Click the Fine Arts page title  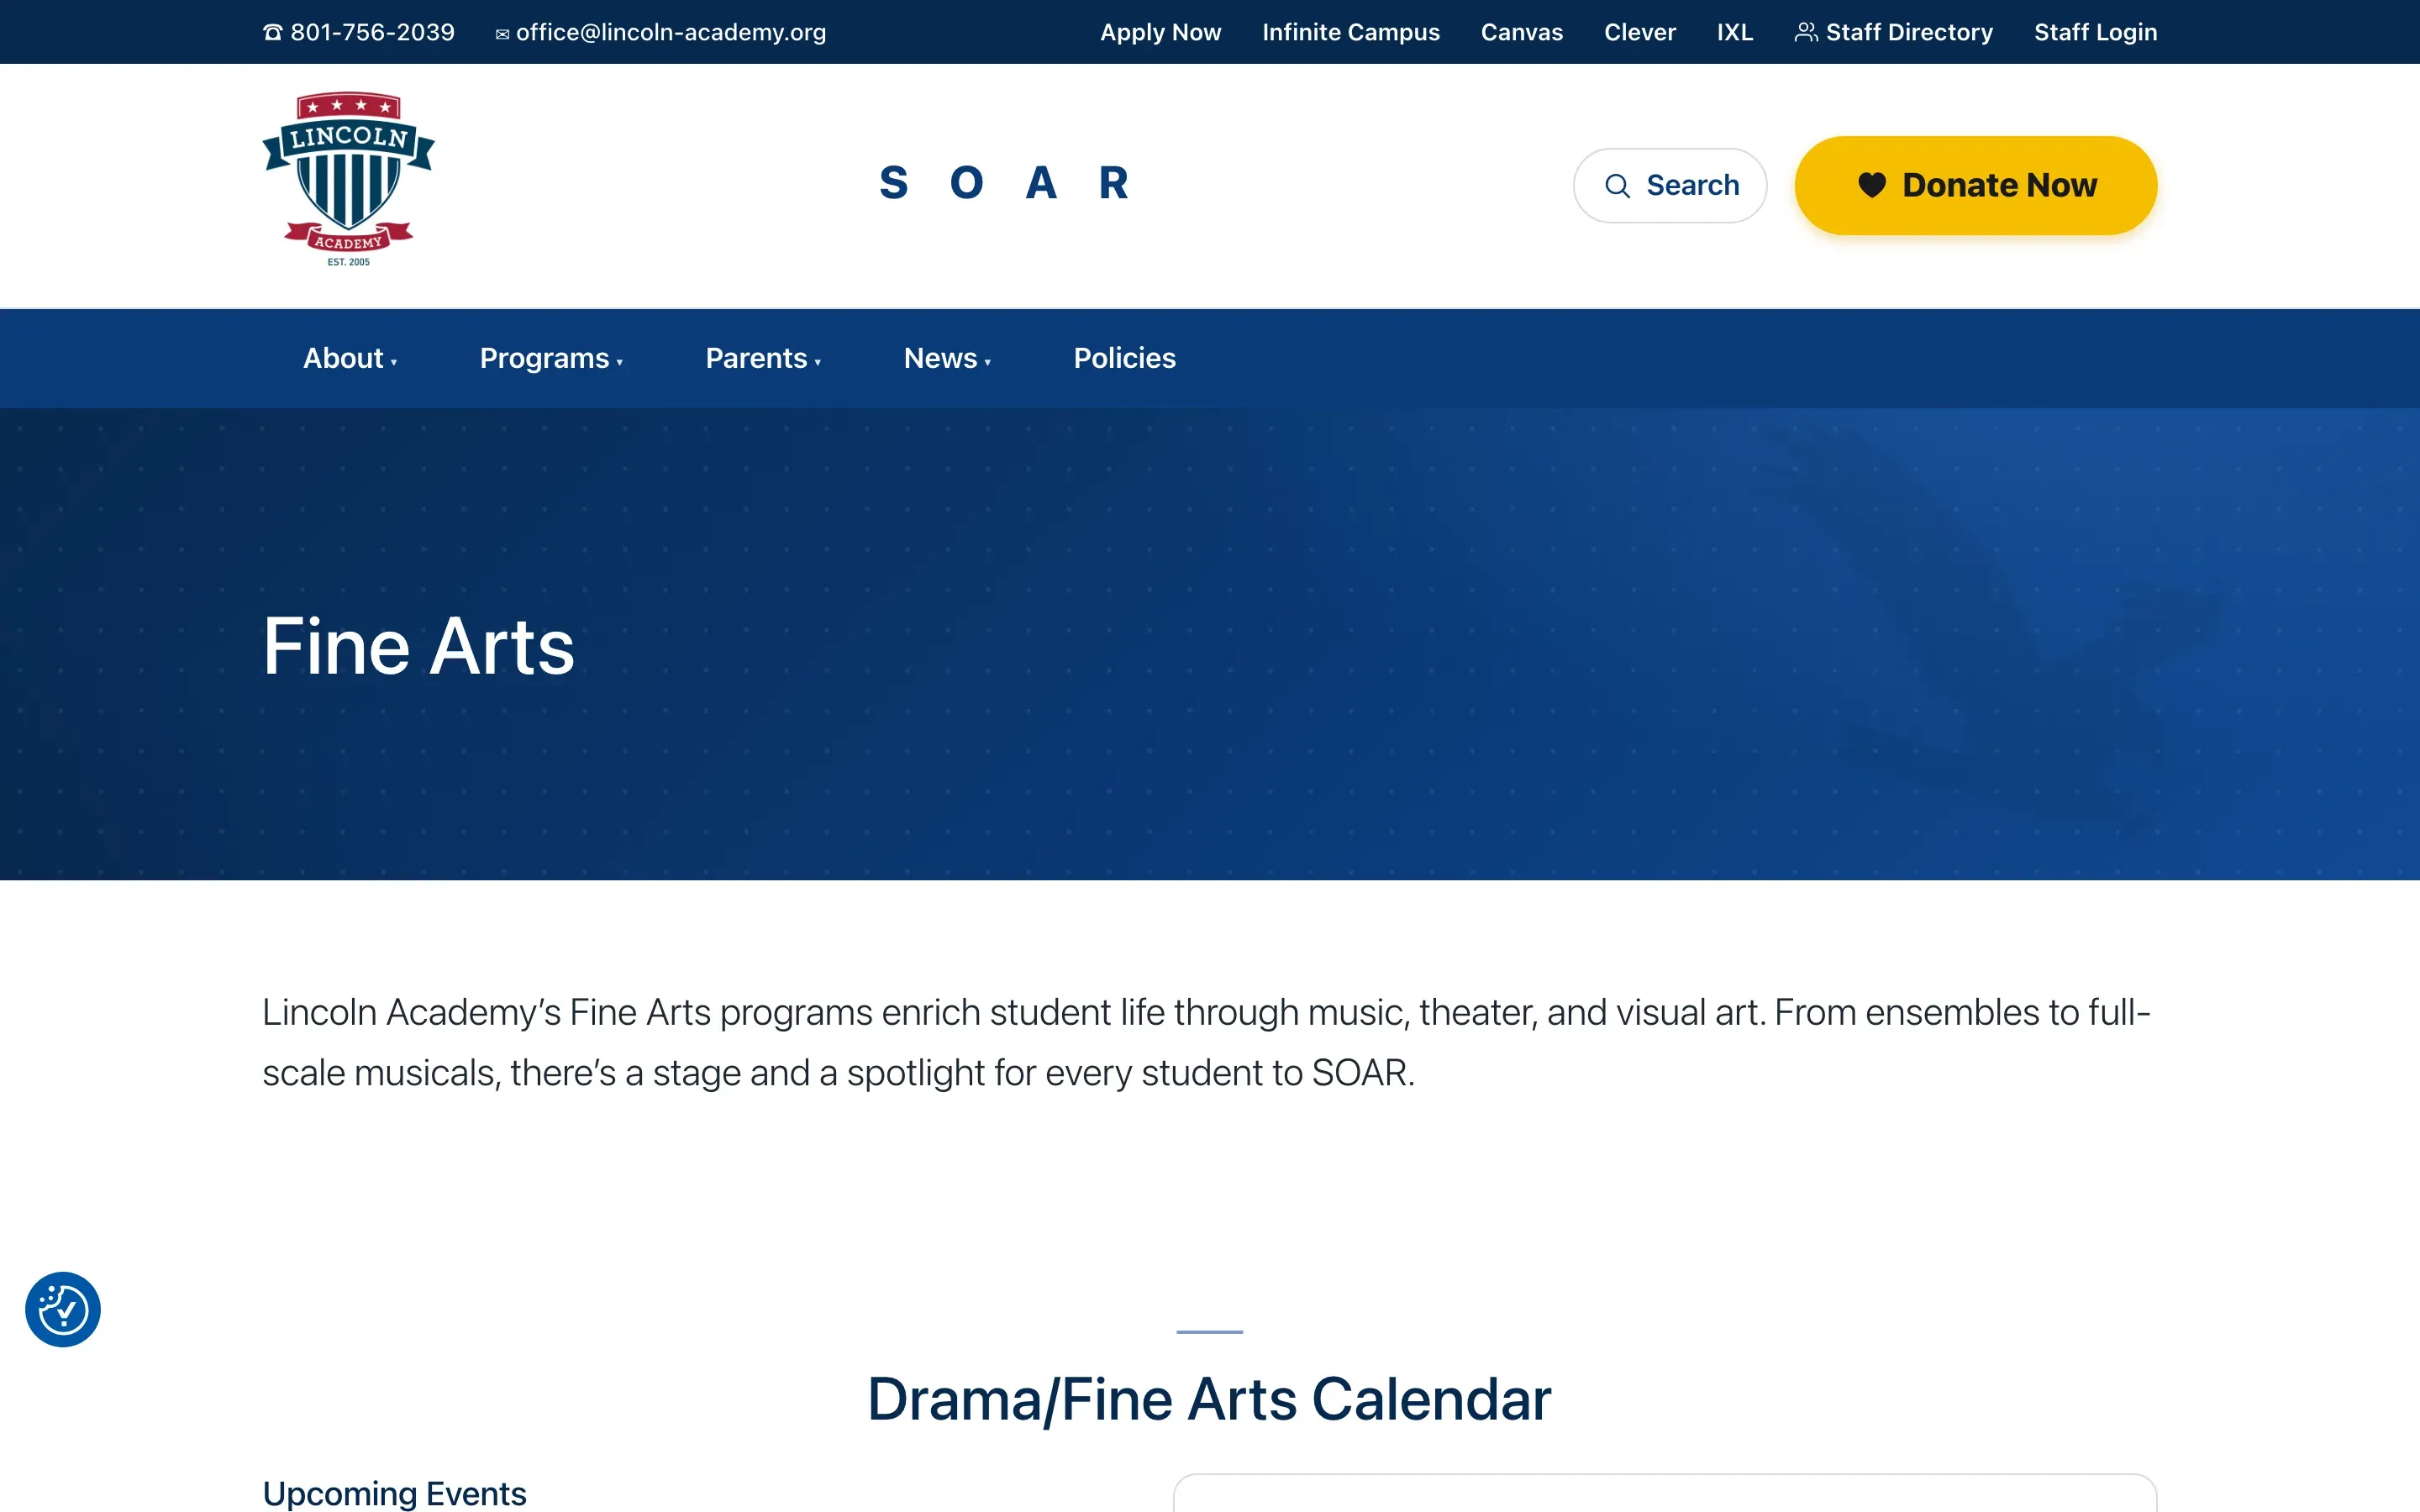point(418,646)
